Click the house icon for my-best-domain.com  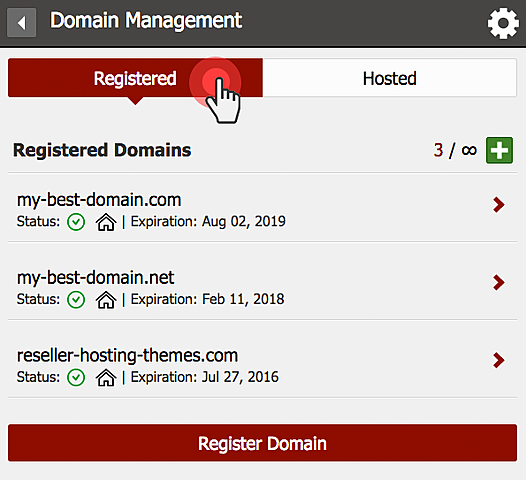pyautogui.click(x=106, y=222)
